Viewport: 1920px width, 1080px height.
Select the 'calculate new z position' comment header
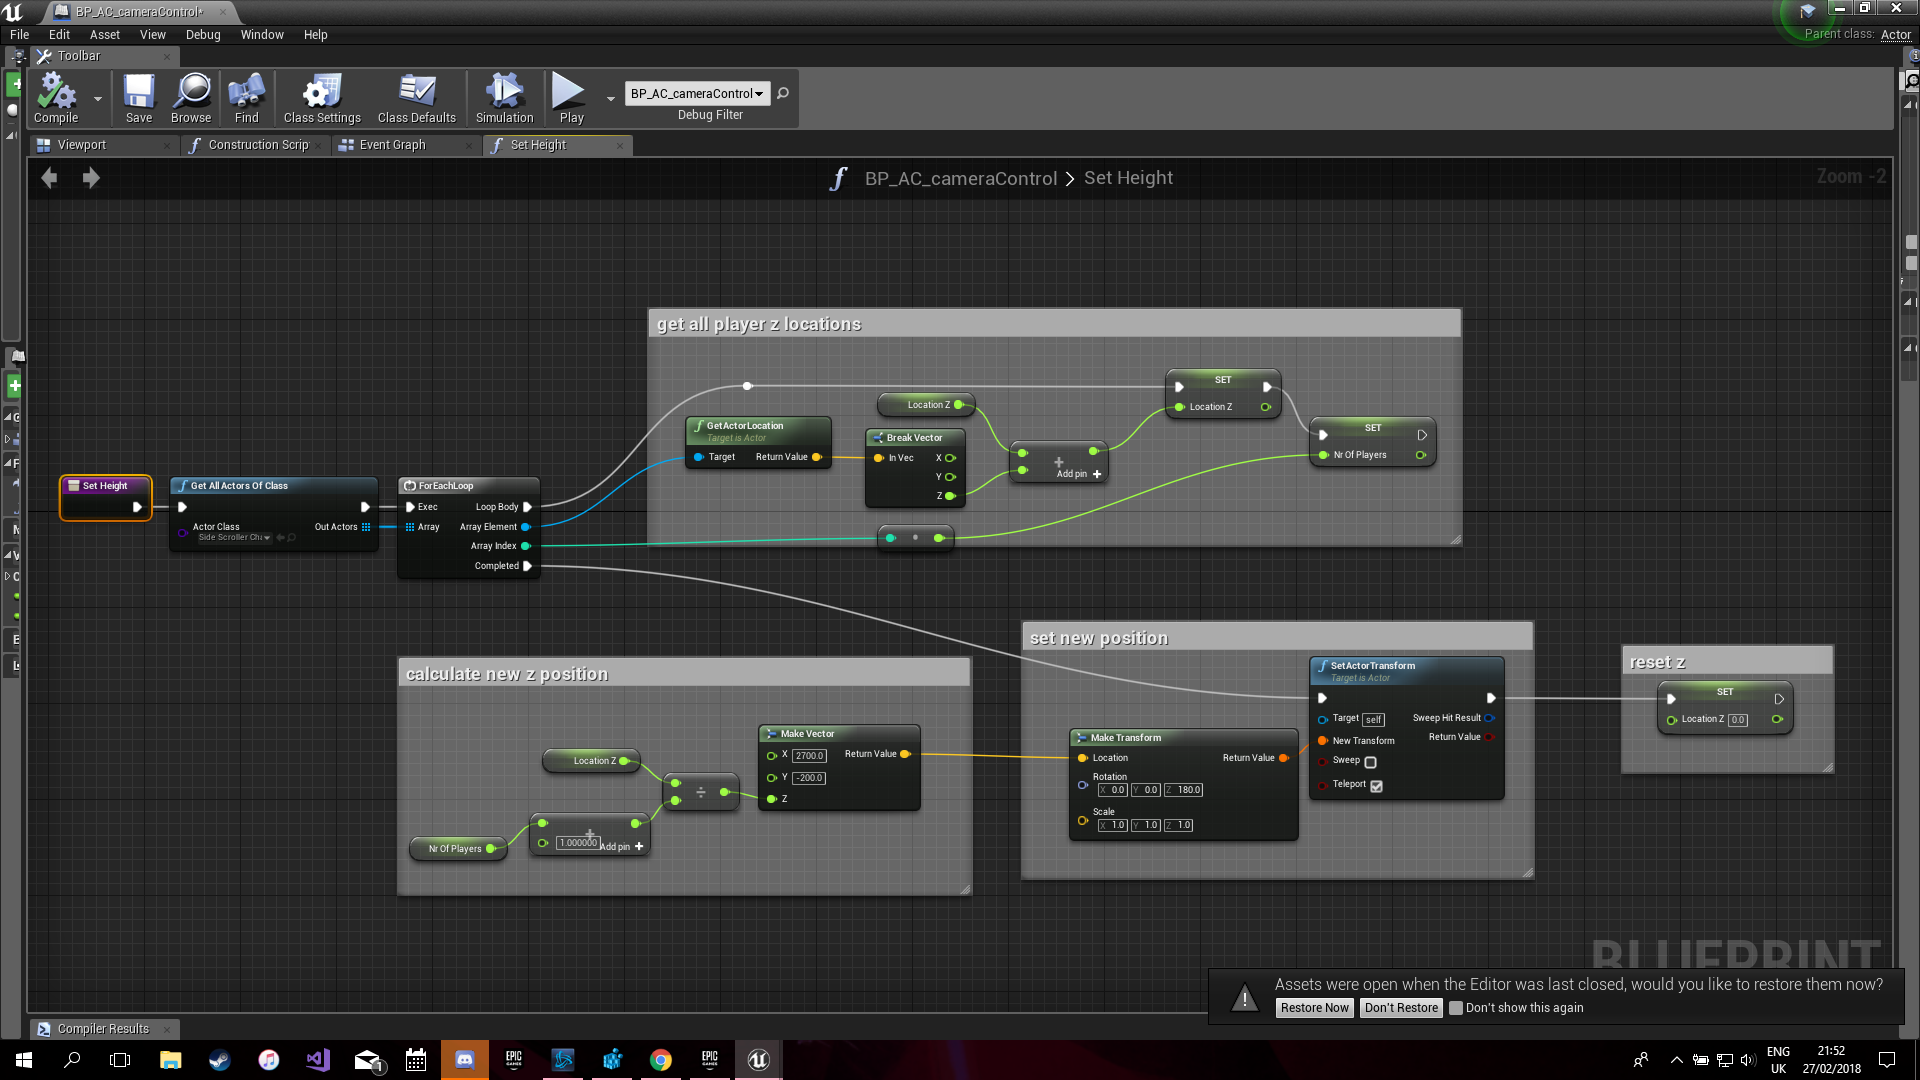tap(684, 674)
